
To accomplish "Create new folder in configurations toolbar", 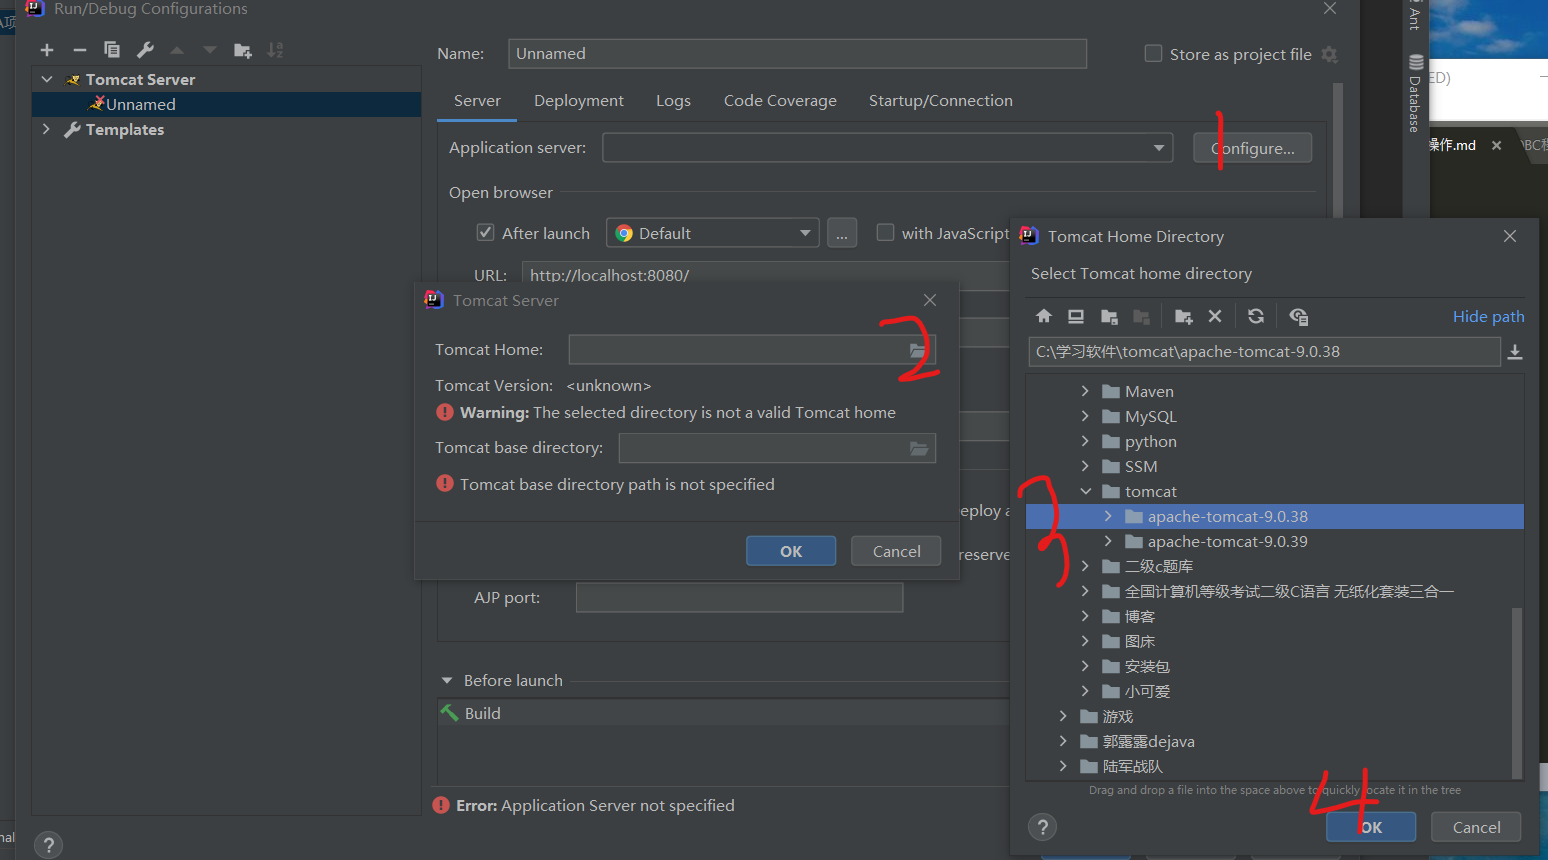I will tap(242, 50).
